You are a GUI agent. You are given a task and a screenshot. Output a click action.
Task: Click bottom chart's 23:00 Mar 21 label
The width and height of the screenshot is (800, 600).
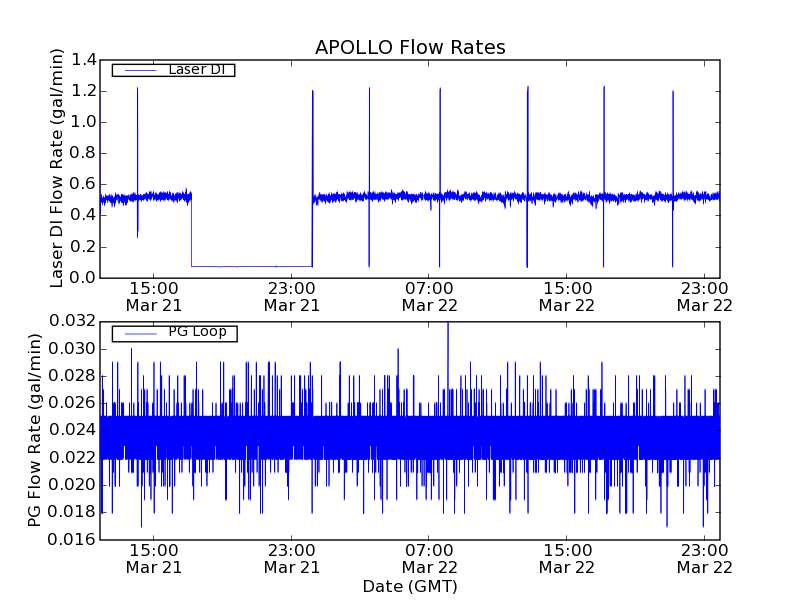click(291, 559)
